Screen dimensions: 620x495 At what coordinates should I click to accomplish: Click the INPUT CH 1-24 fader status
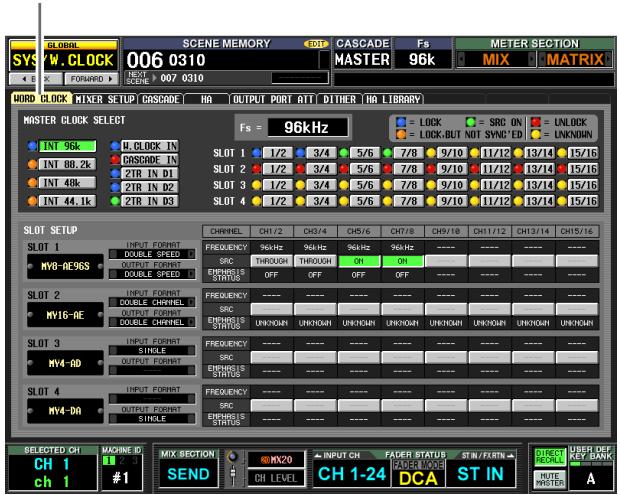(x=352, y=474)
